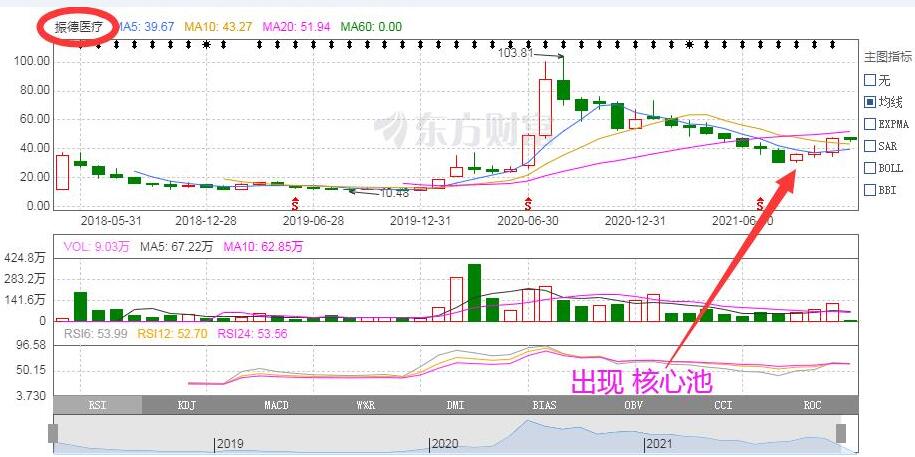Image resolution: width=915 pixels, height=457 pixels.
Task: Click the volume MA5: 67.22万 label
Action: tap(176, 247)
